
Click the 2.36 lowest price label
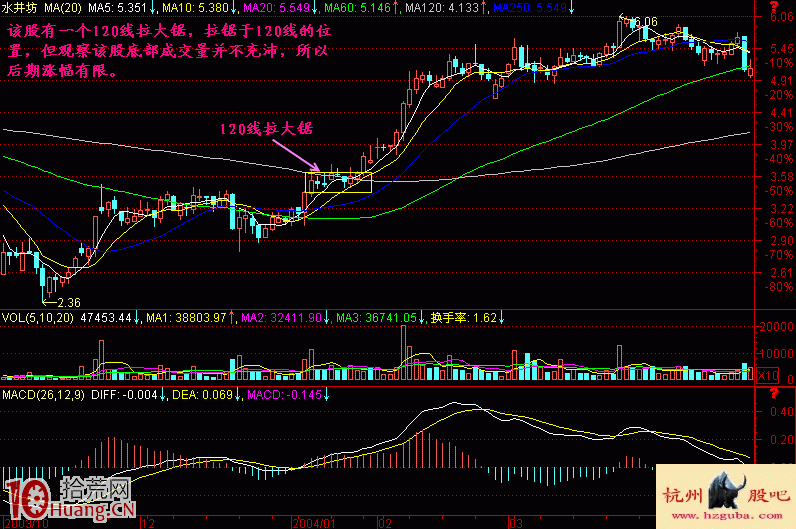click(x=69, y=303)
